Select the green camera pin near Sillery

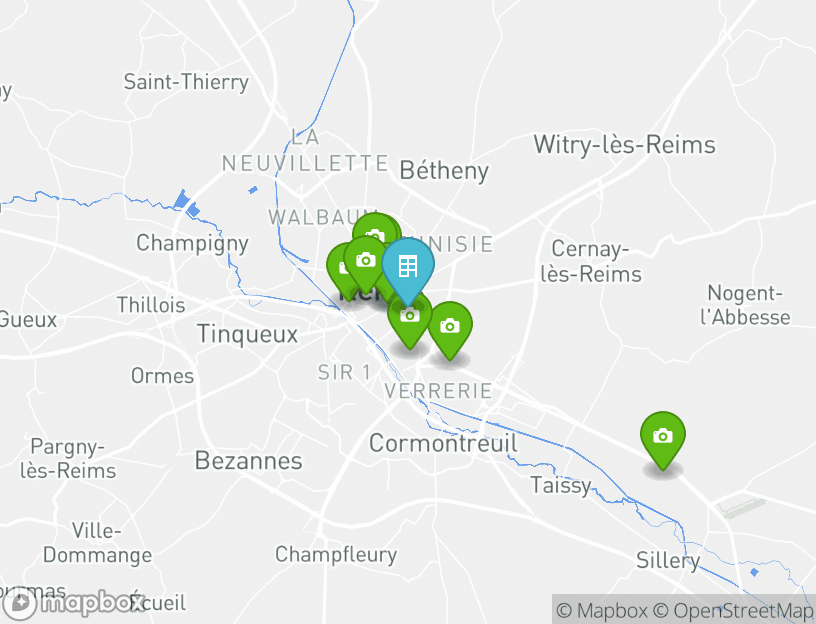point(661,436)
